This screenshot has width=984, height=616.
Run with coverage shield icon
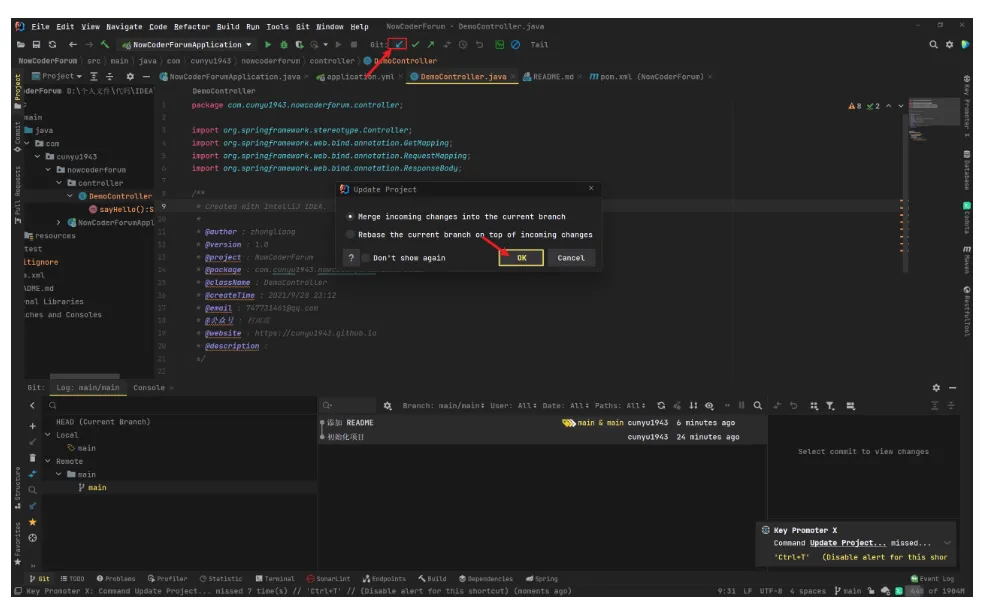[x=299, y=45]
